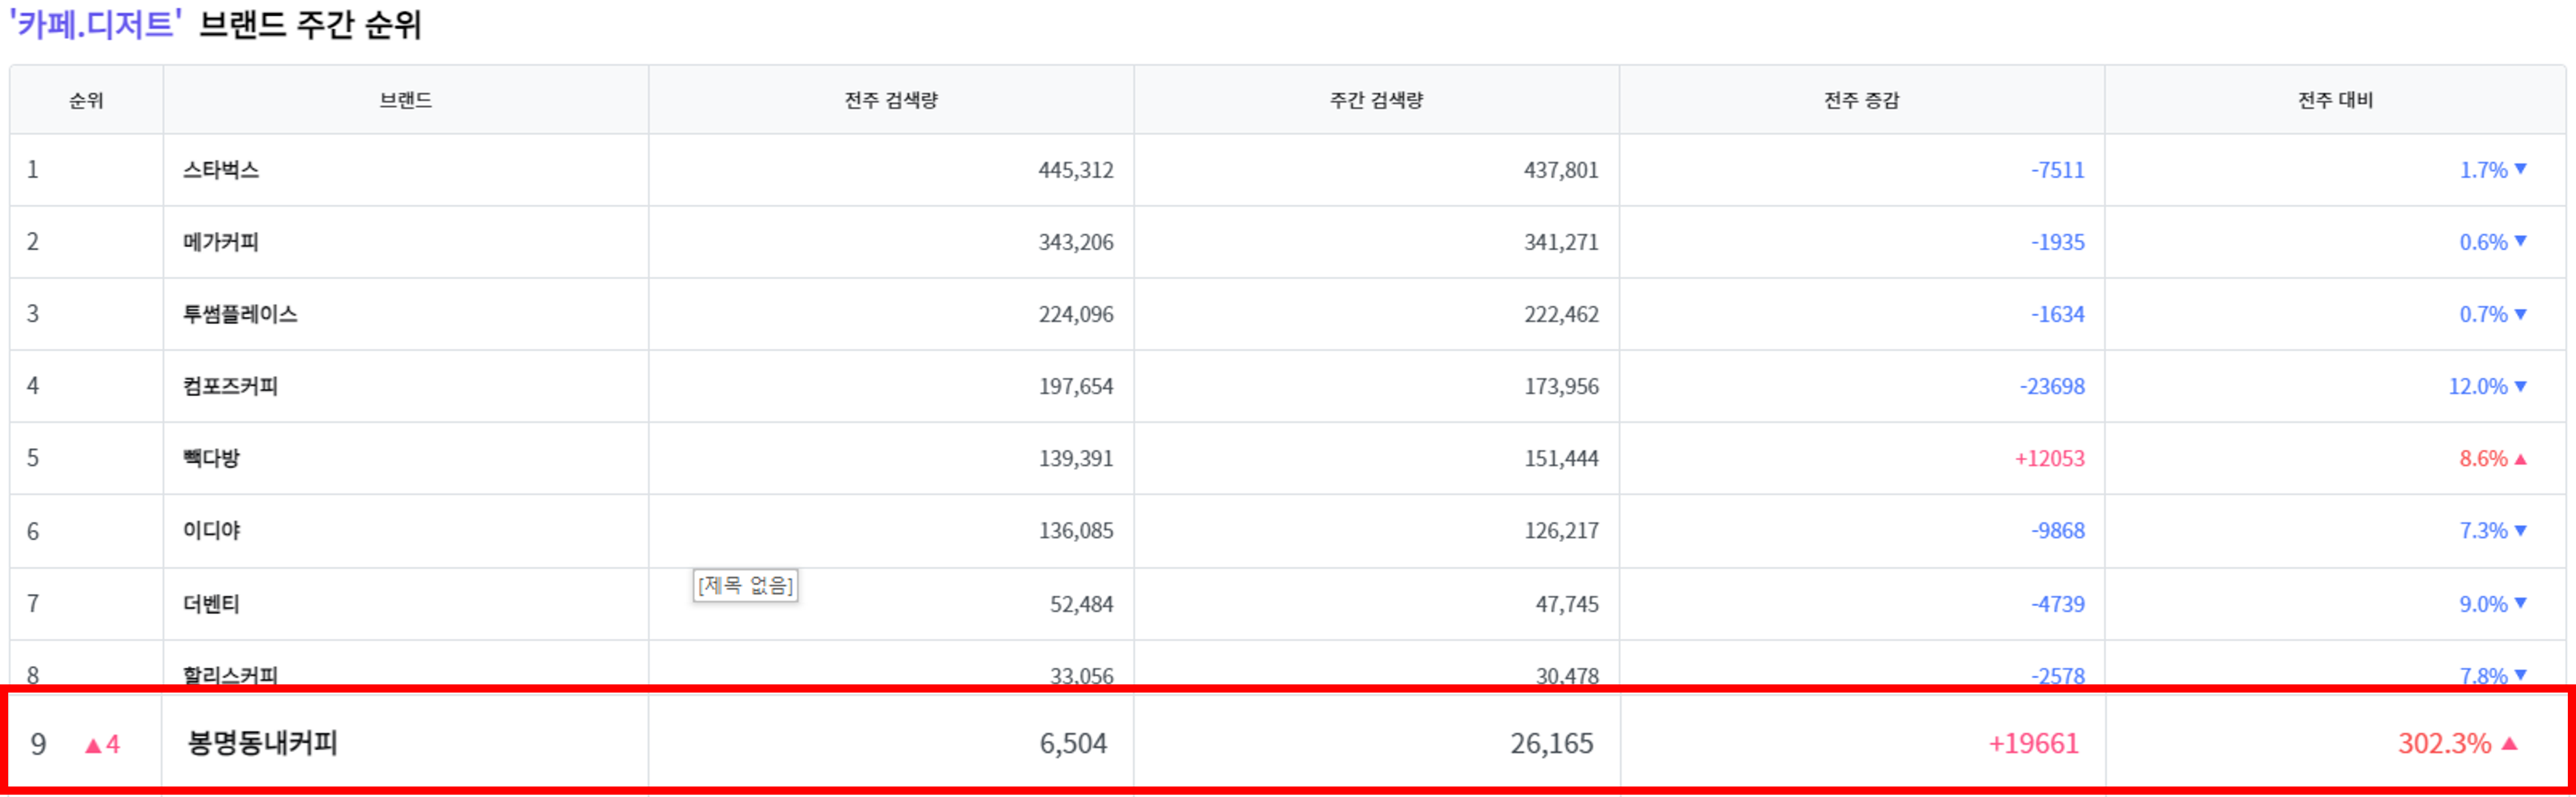This screenshot has width=2576, height=797.
Task: Select the 투썸플레이스 brand name
Action: [240, 314]
